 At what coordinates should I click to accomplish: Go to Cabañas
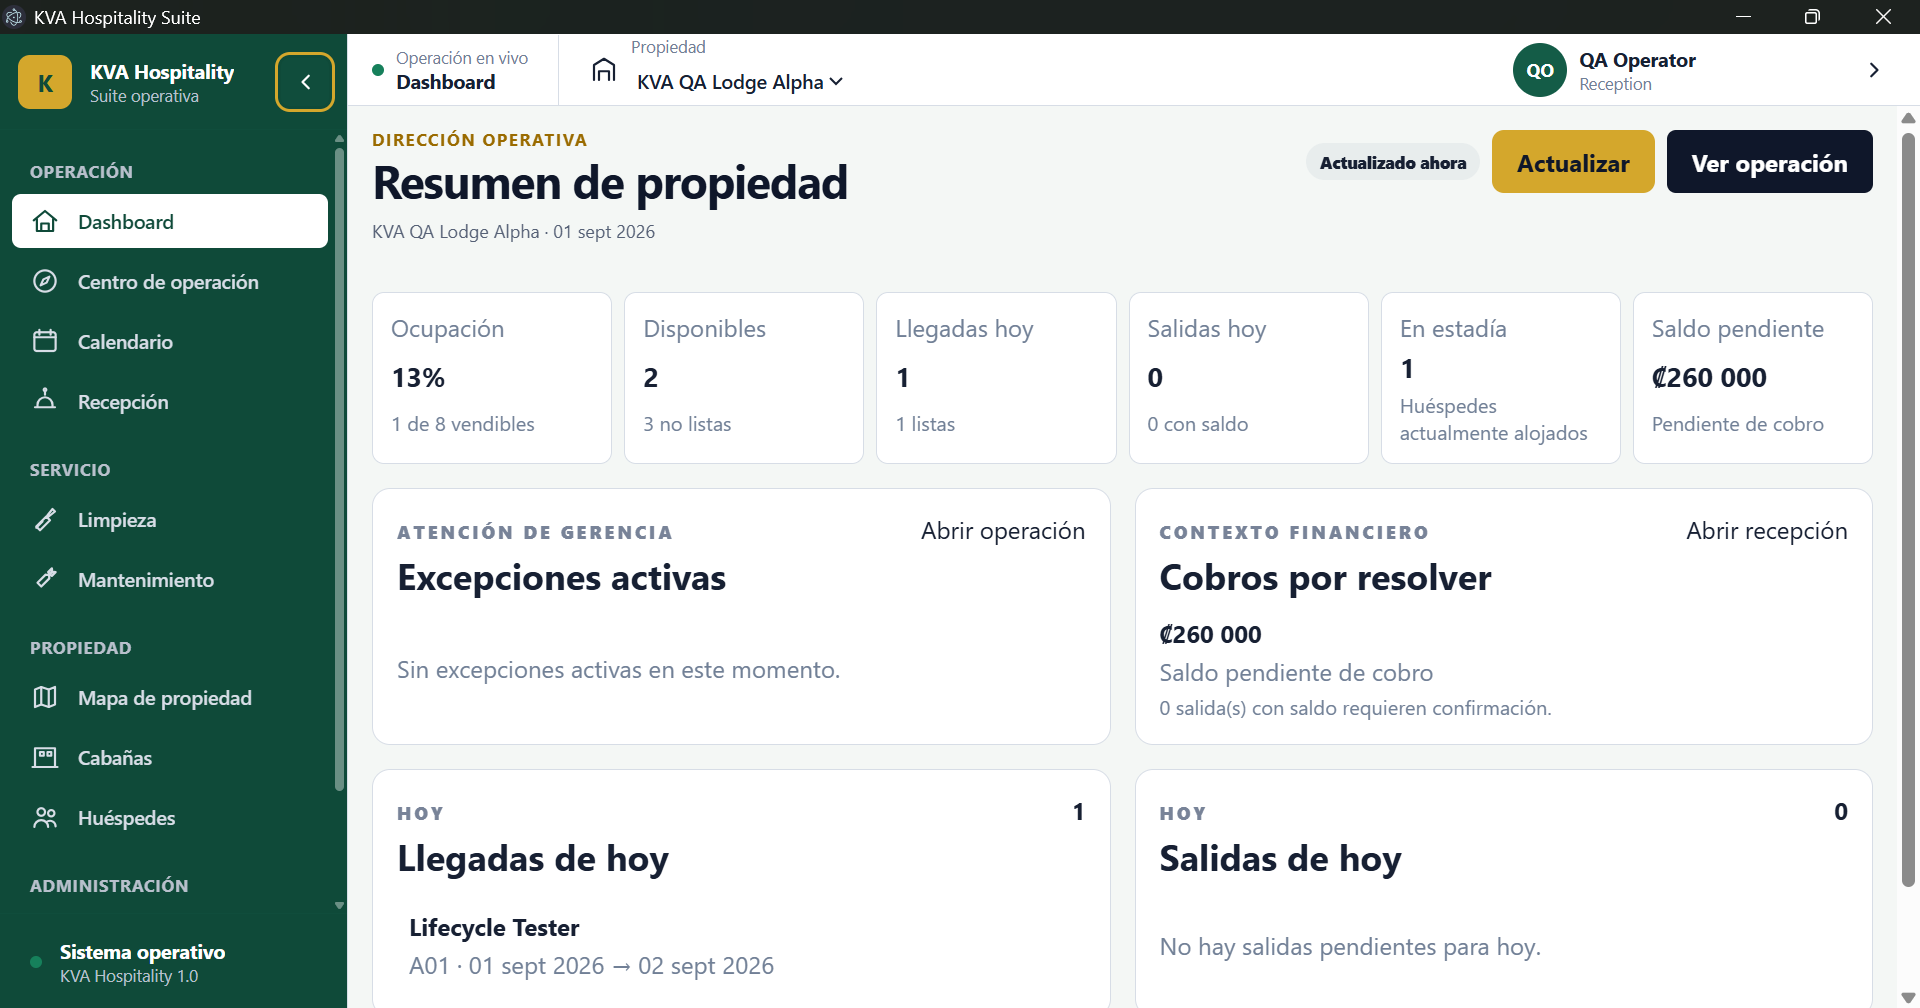point(170,757)
